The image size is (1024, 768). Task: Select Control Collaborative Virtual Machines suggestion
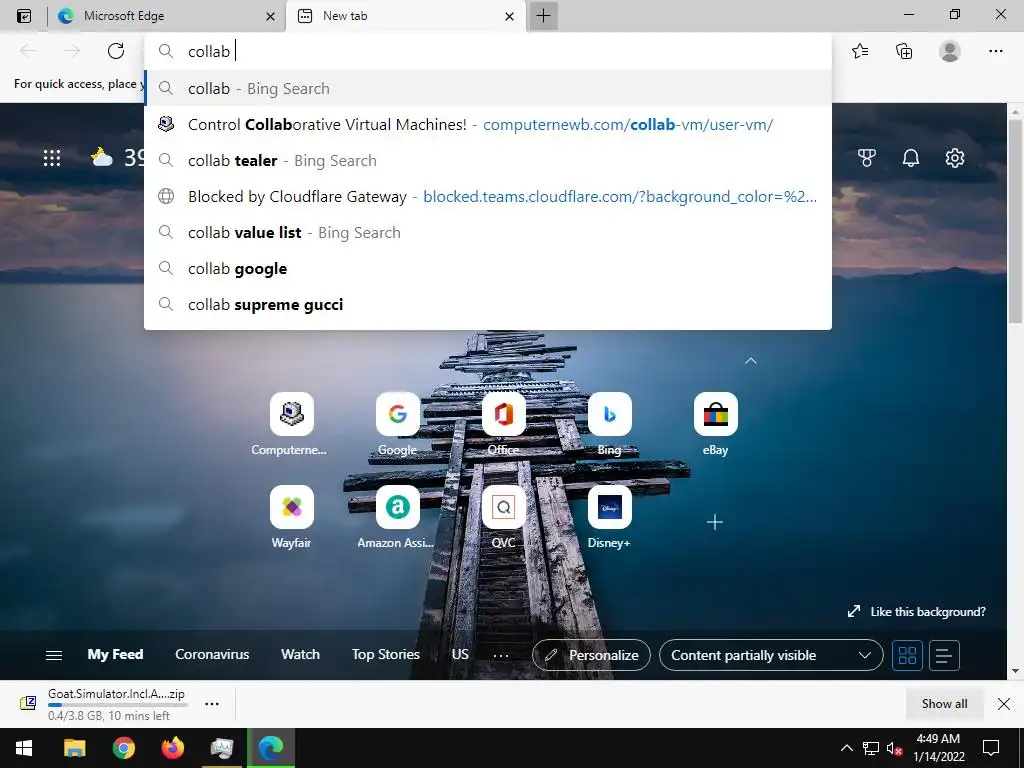(x=488, y=124)
